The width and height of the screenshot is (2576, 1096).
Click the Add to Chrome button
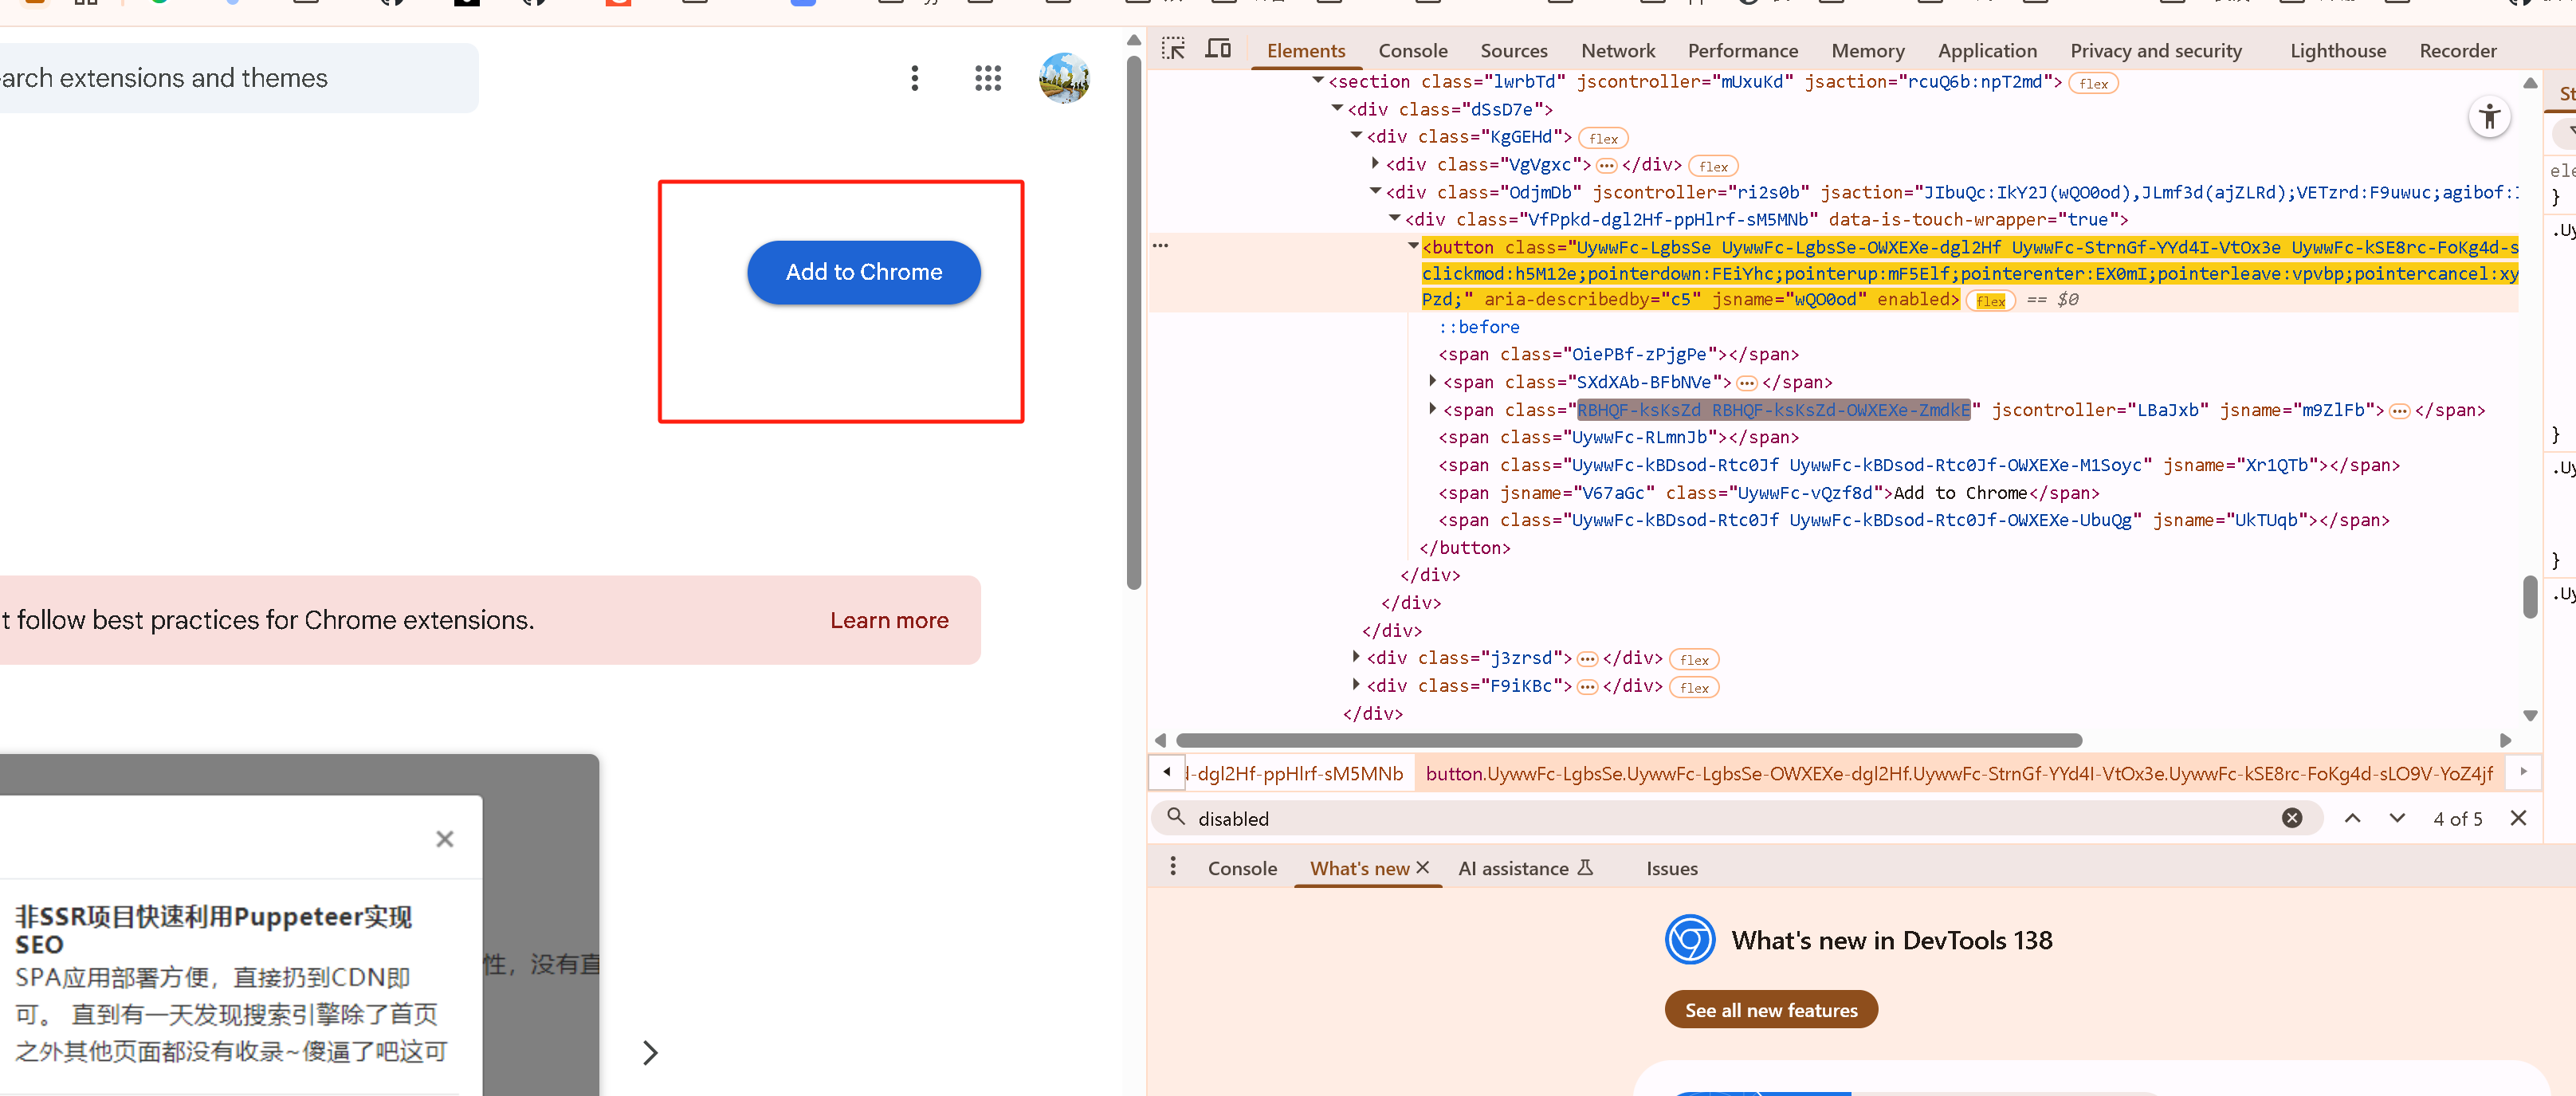(863, 272)
